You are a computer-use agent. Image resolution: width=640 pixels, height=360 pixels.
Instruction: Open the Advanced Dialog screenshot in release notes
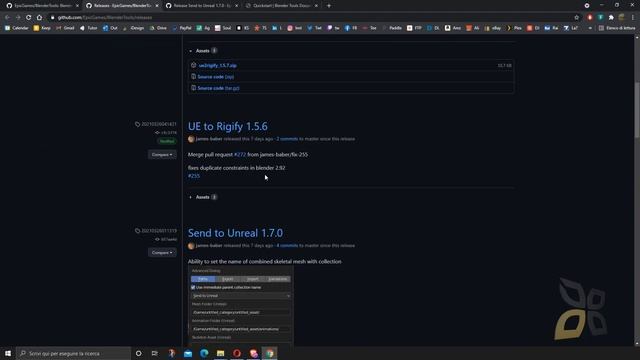[240, 305]
